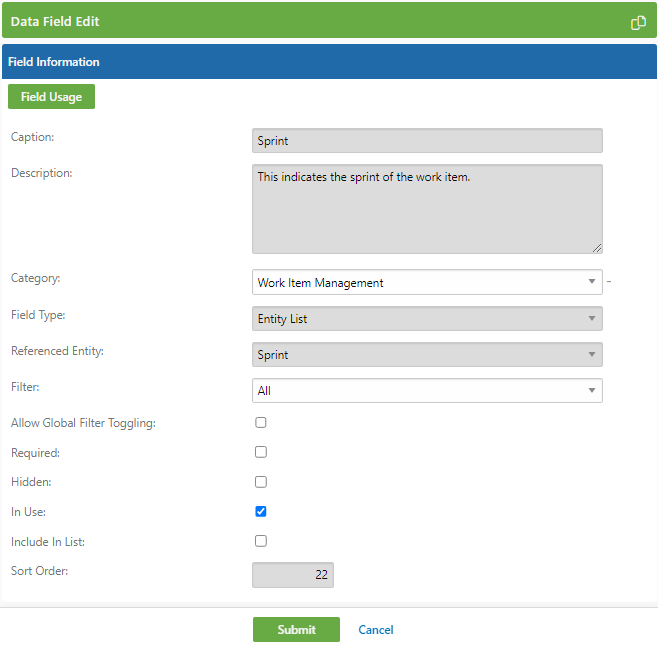Viewport: 658px width, 649px height.
Task: Open the Category dropdown showing Work Item Management
Action: 427,282
